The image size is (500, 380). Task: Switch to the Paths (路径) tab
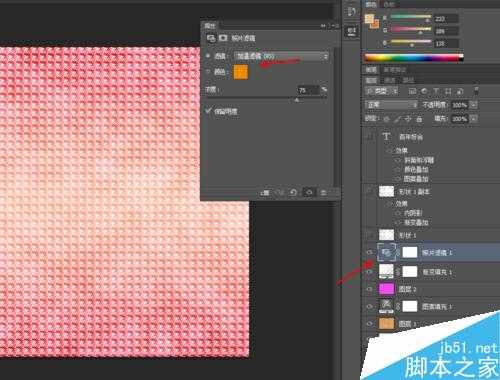(x=408, y=80)
